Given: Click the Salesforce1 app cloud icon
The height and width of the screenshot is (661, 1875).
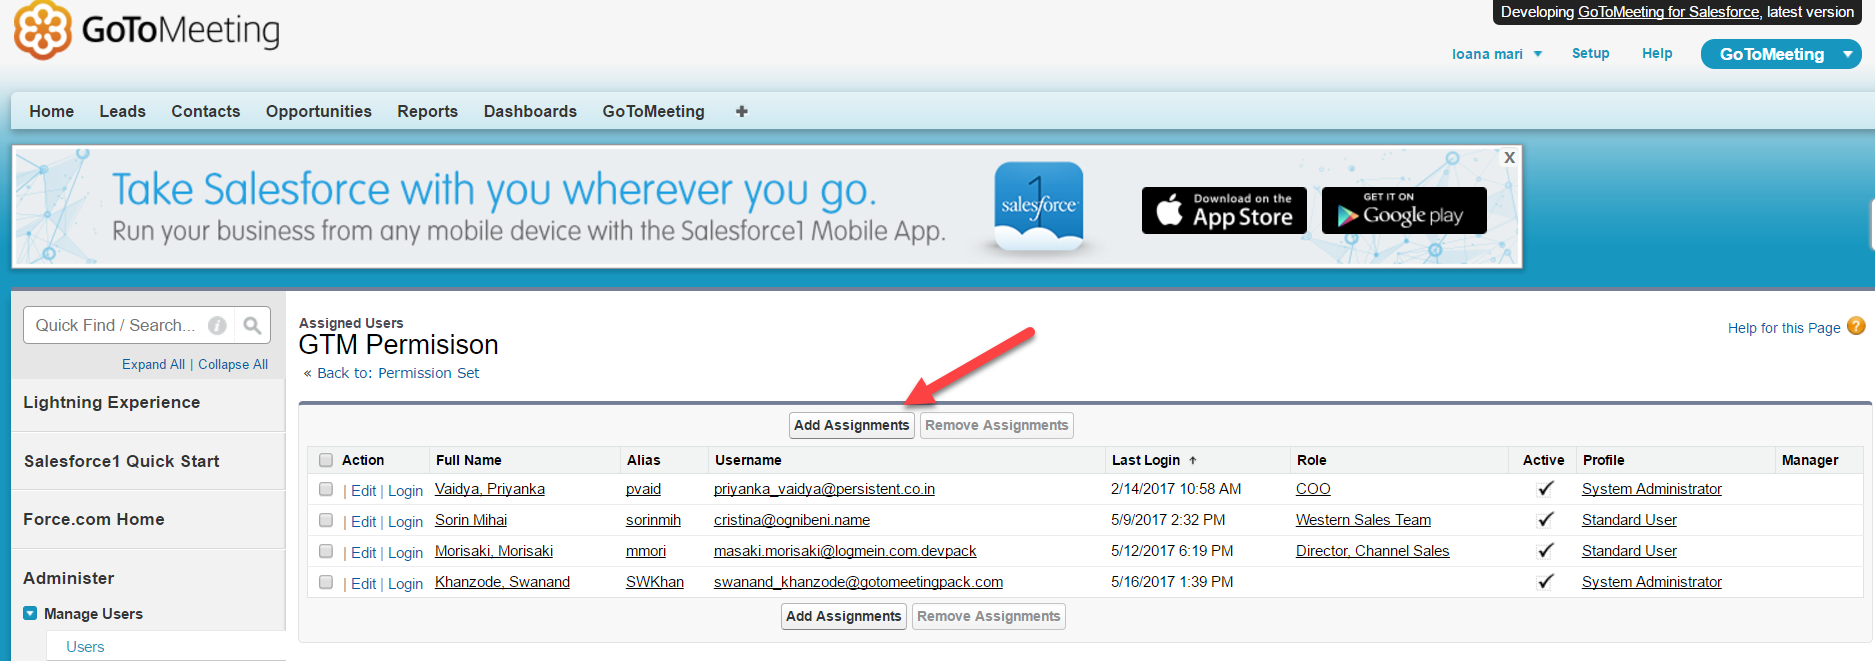Looking at the screenshot, I should 1039,206.
